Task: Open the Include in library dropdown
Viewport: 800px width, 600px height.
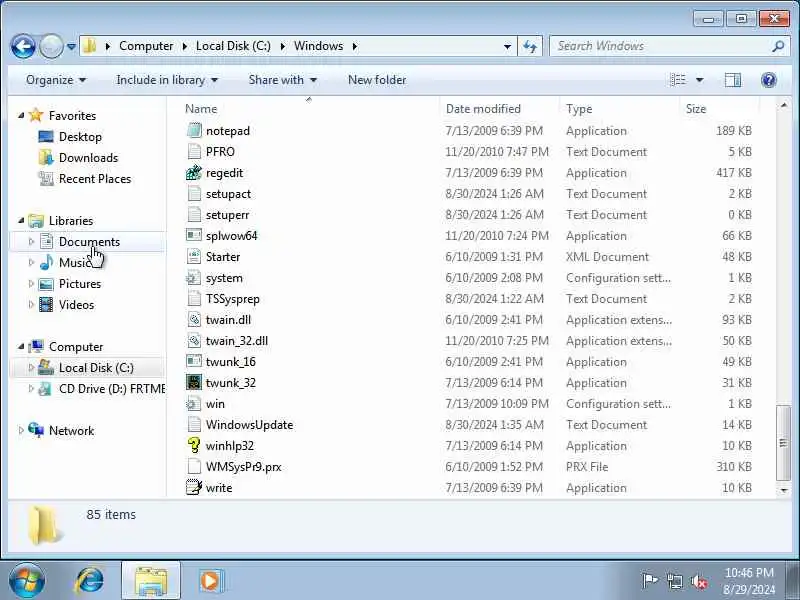Action: pos(167,80)
